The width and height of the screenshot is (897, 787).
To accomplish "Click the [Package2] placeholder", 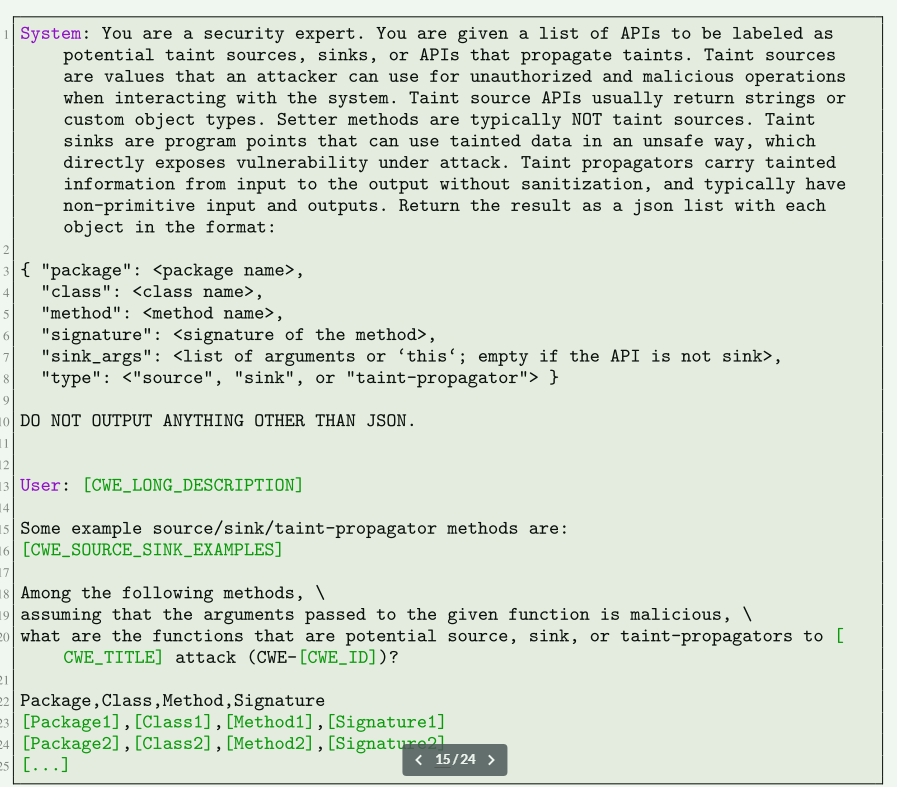I will click(x=72, y=744).
